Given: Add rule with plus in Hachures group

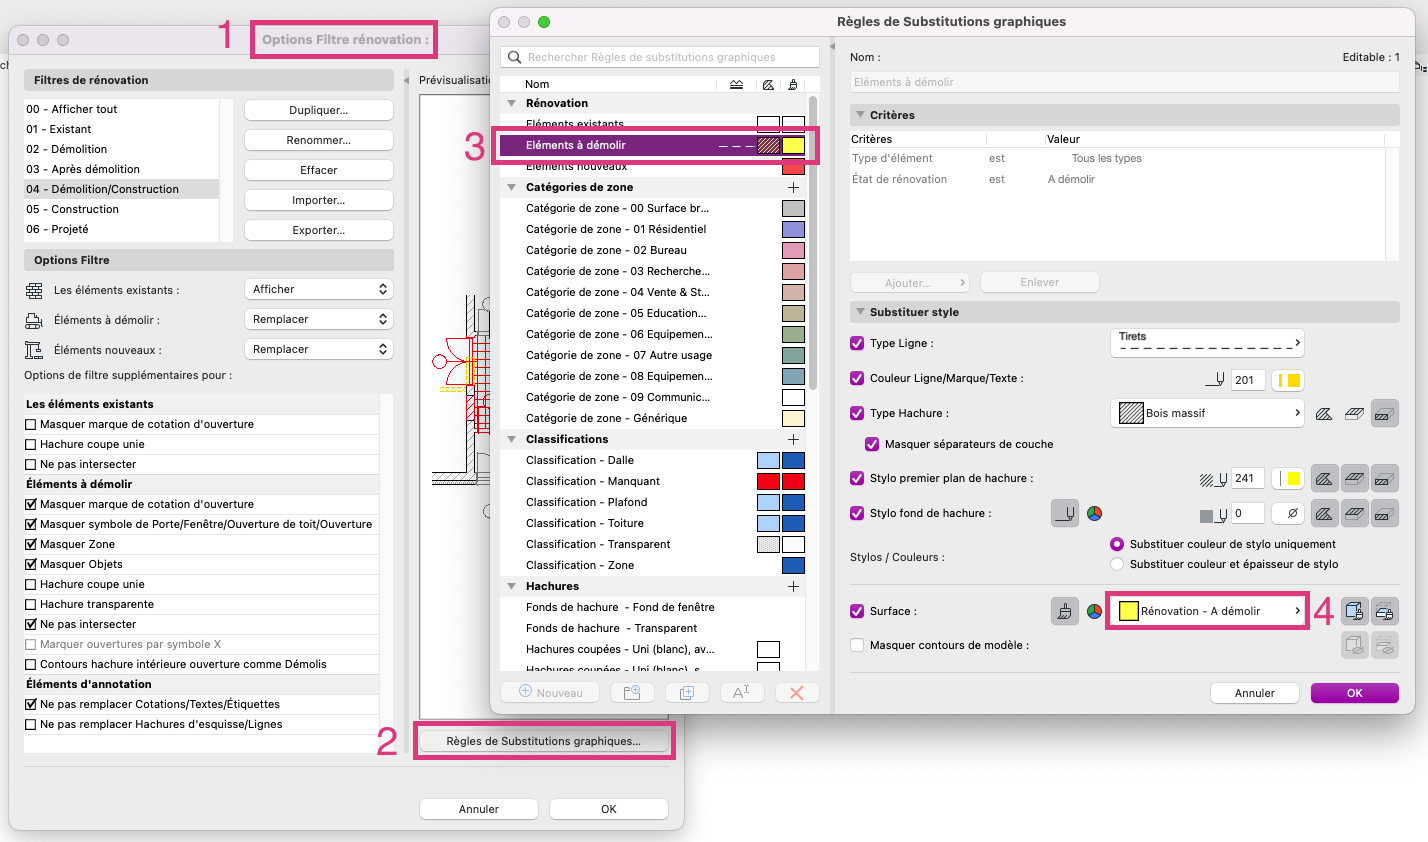Looking at the screenshot, I should click(793, 586).
